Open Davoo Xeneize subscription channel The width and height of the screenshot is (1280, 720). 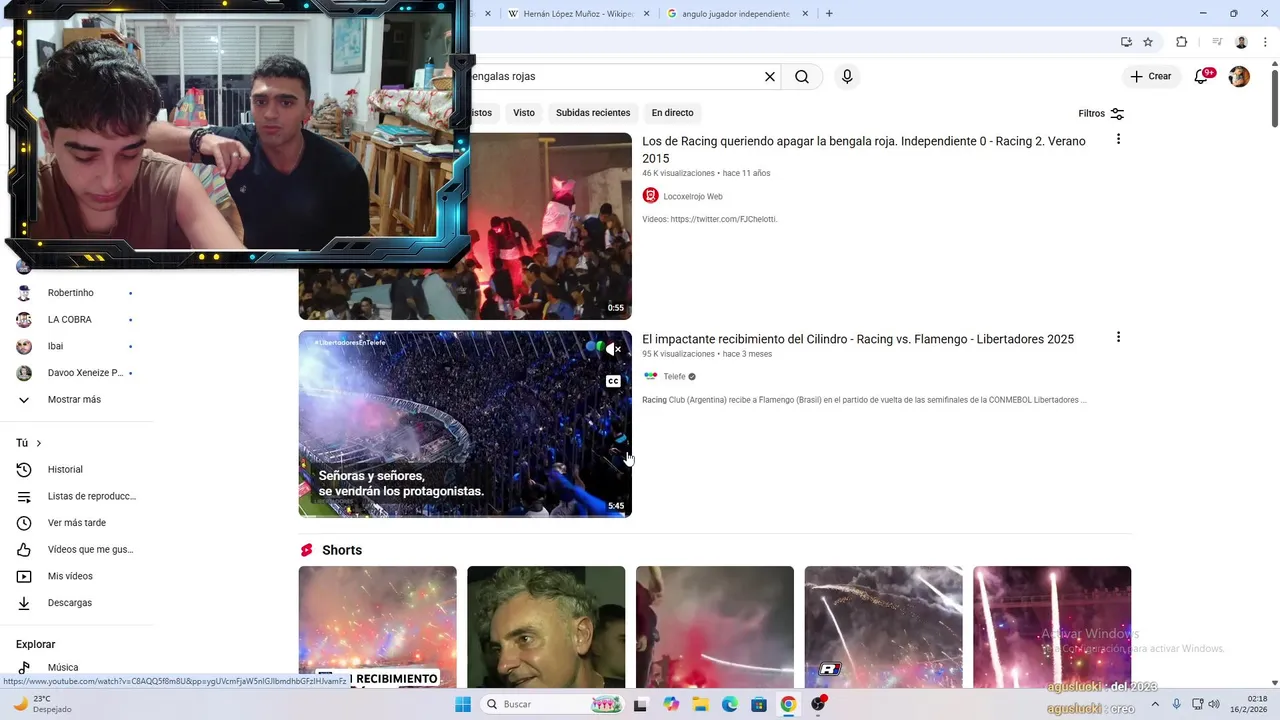click(78, 373)
